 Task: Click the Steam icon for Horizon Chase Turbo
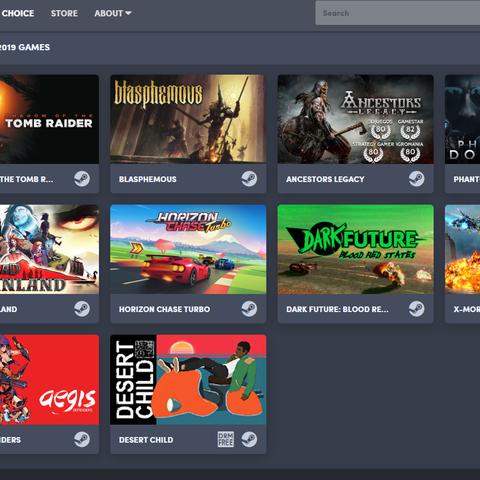(x=249, y=309)
